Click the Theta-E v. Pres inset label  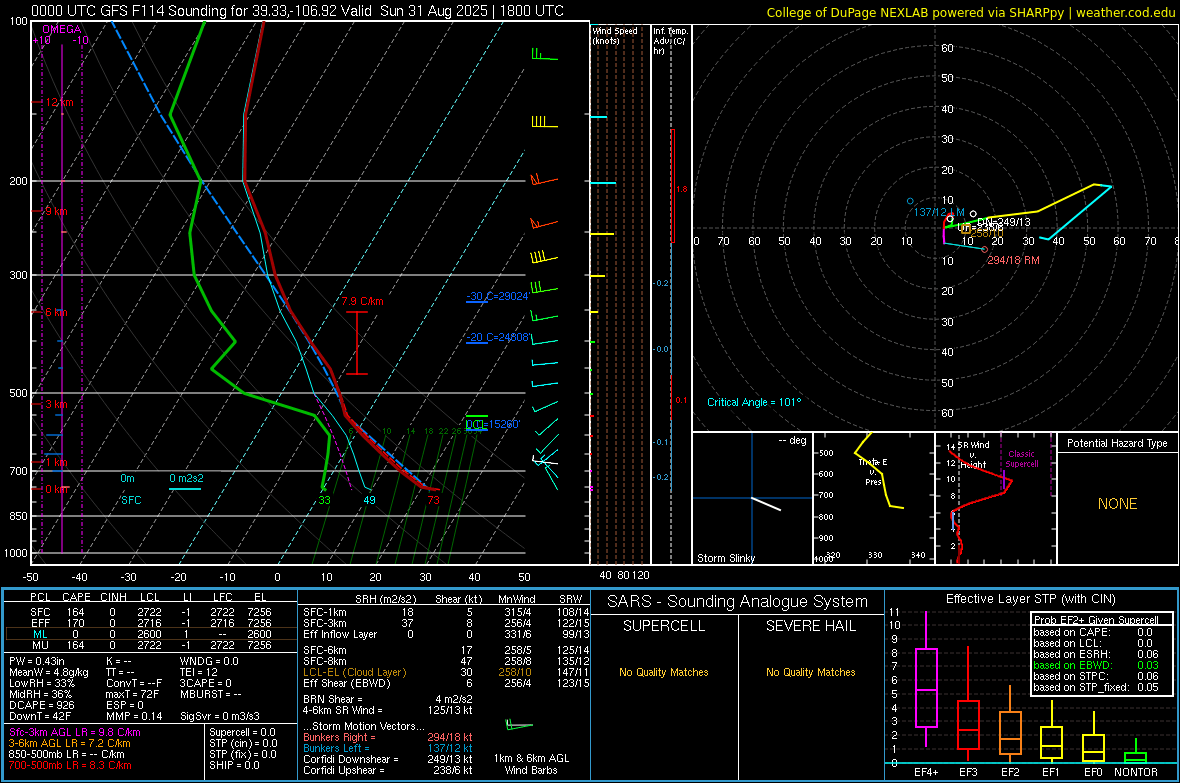[873, 471]
